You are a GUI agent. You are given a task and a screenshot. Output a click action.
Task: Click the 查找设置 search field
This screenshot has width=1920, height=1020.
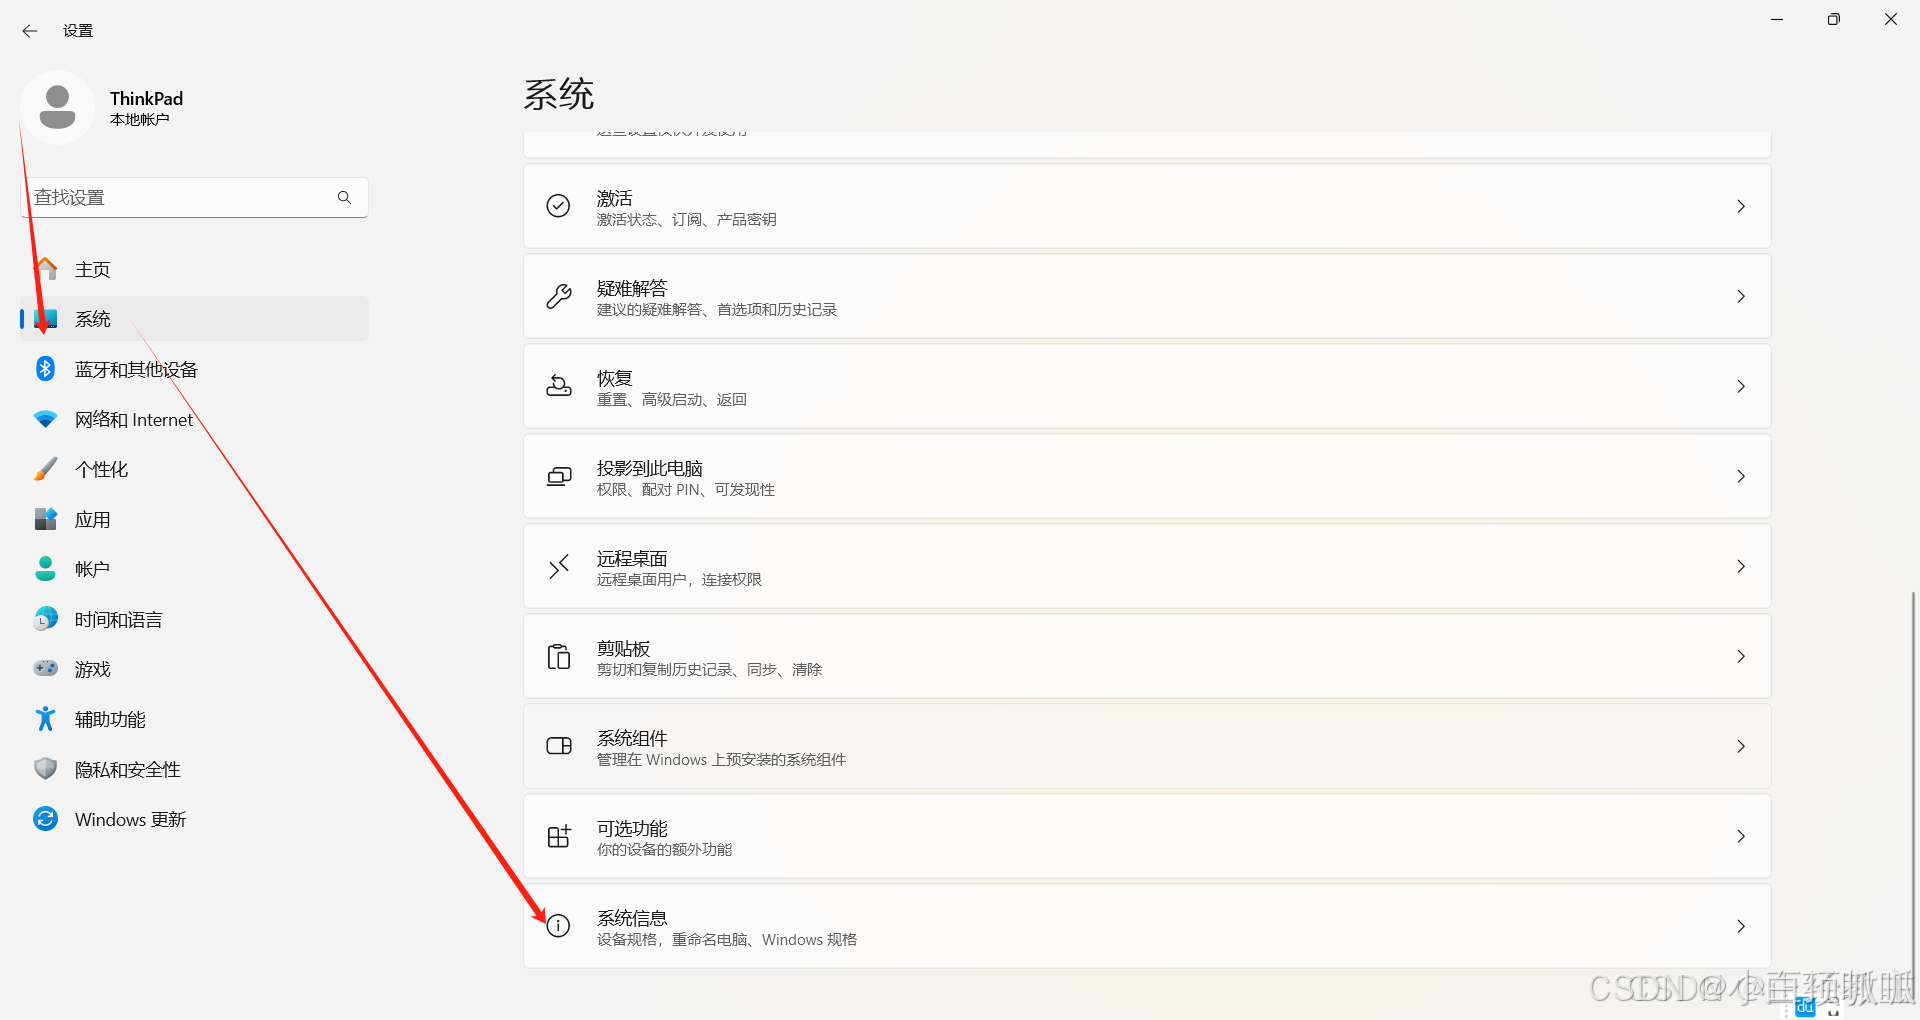[x=180, y=197]
